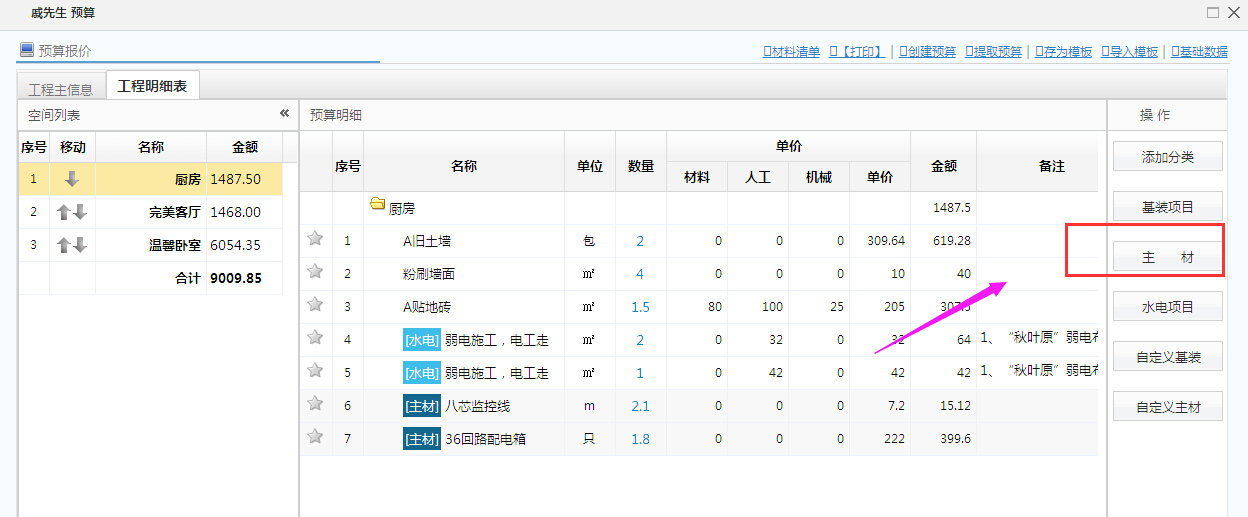Toggle the star on 粉刷墙面 row
This screenshot has height=517, width=1248.
[315, 272]
